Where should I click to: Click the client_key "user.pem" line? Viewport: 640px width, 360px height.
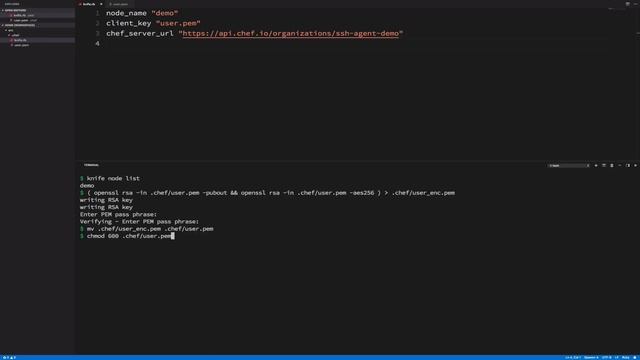point(153,23)
